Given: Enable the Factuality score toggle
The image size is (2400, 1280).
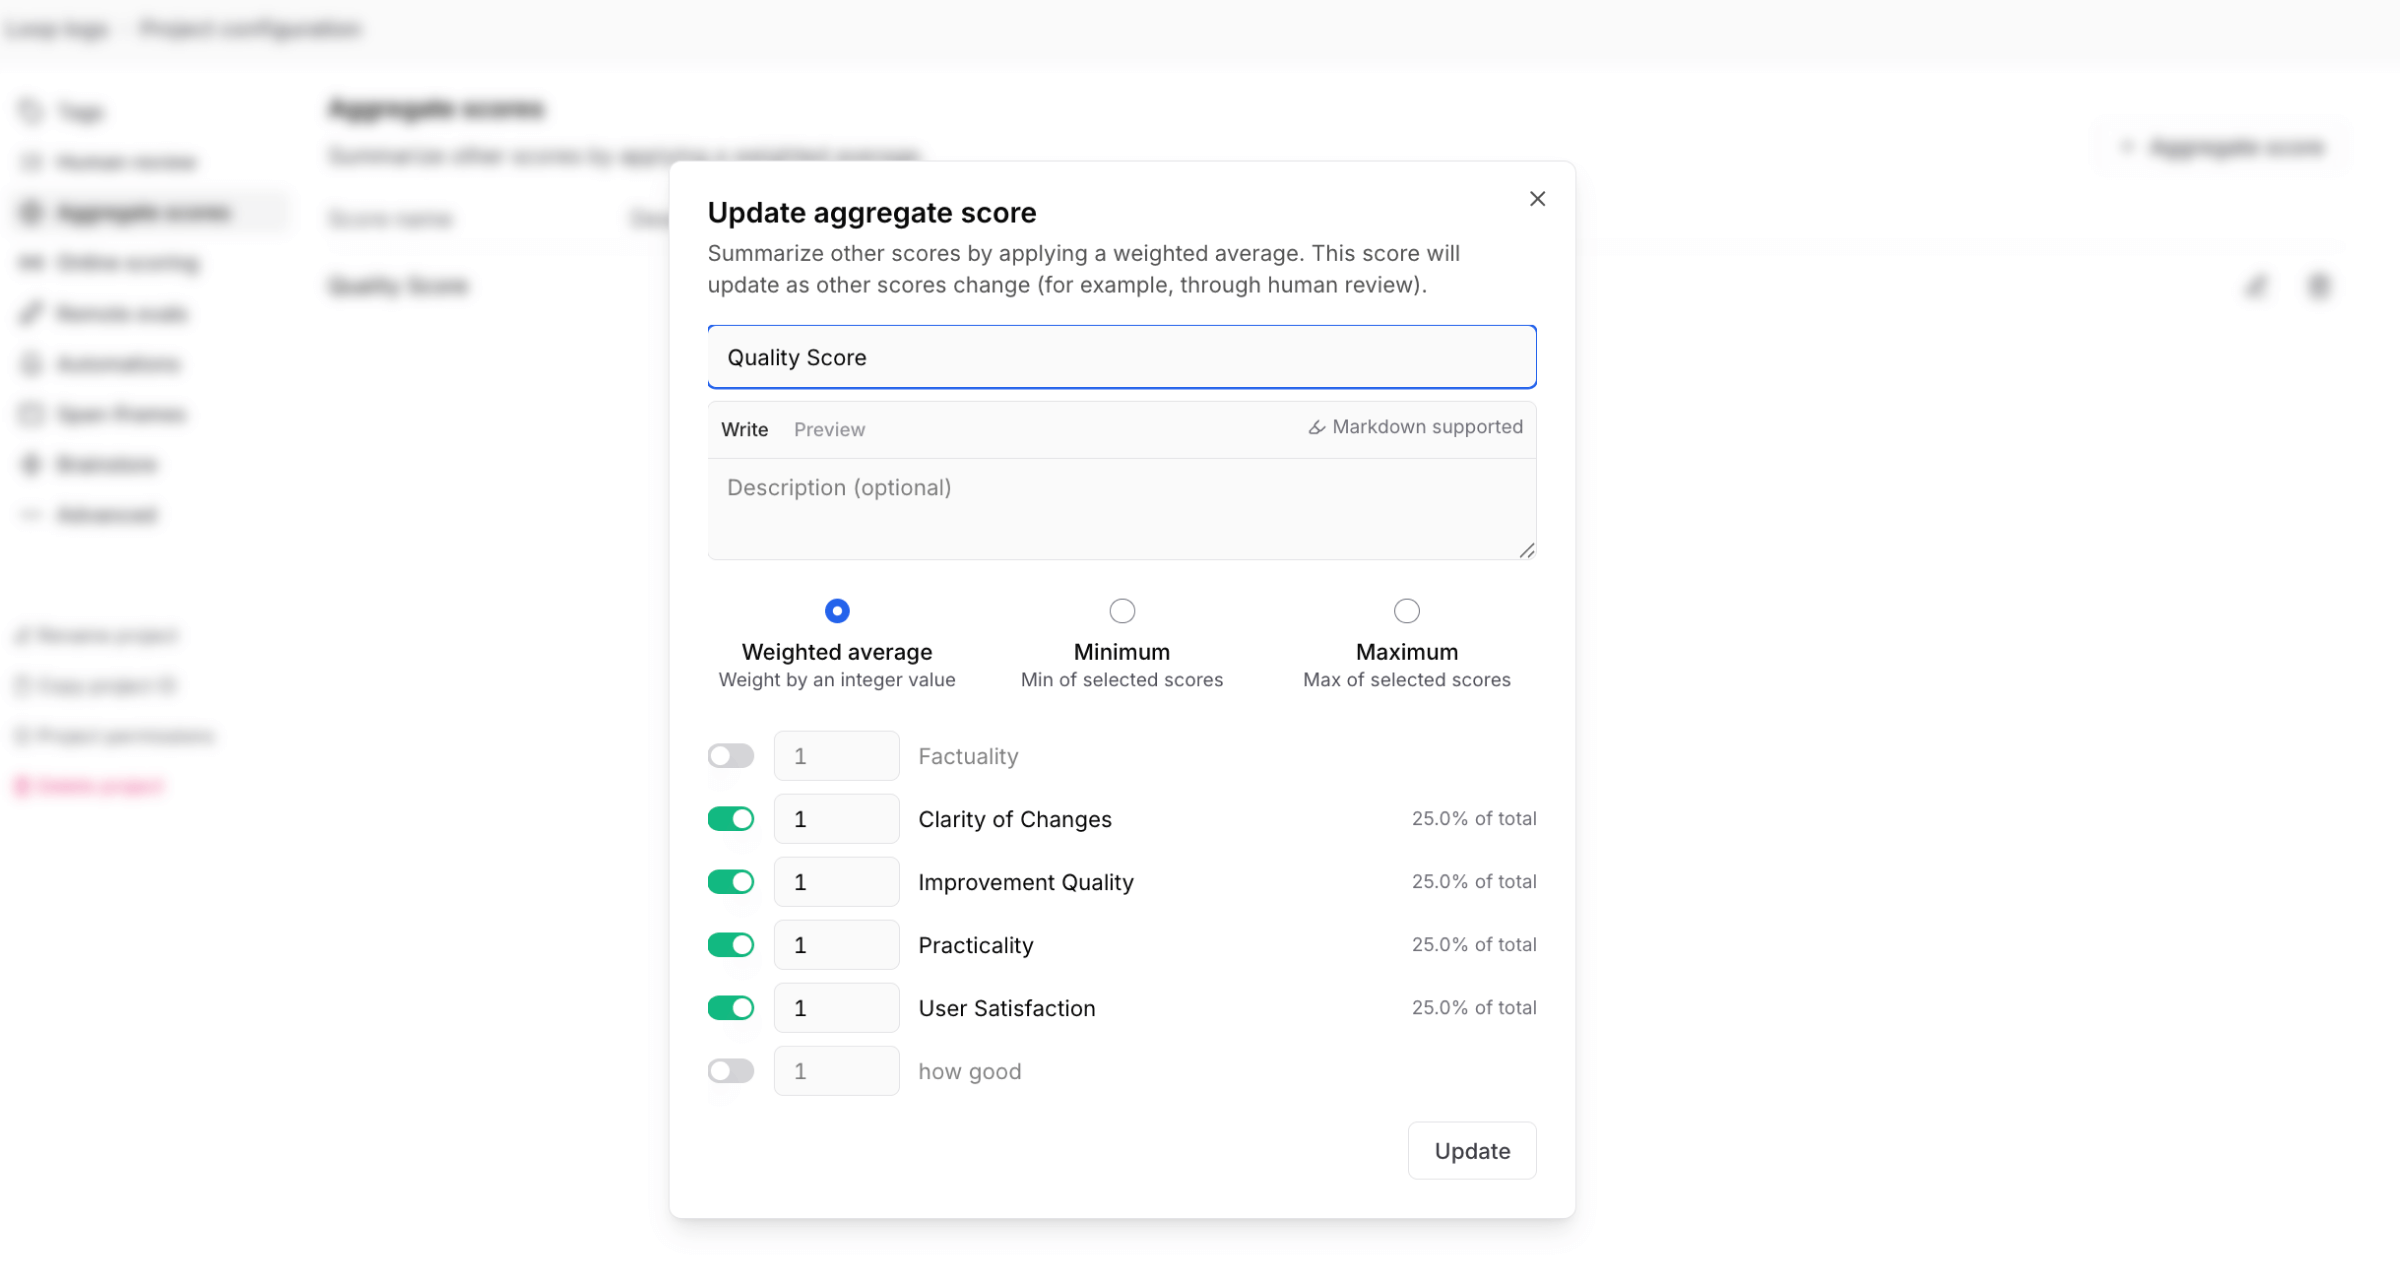Looking at the screenshot, I should (730, 756).
